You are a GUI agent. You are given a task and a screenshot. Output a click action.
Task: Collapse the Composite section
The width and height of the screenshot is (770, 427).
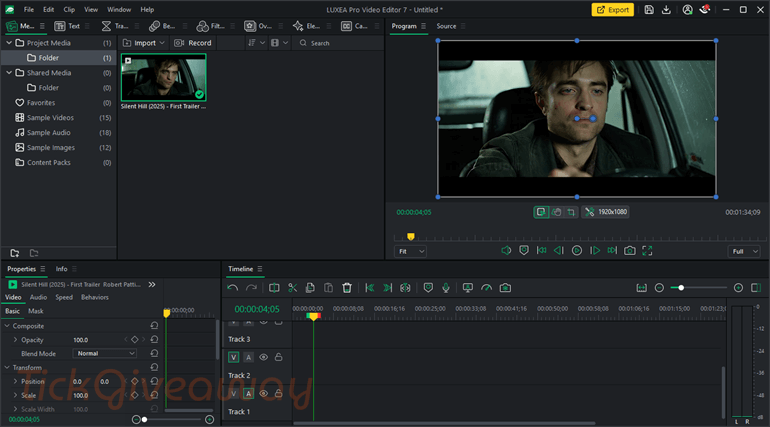tap(7, 326)
